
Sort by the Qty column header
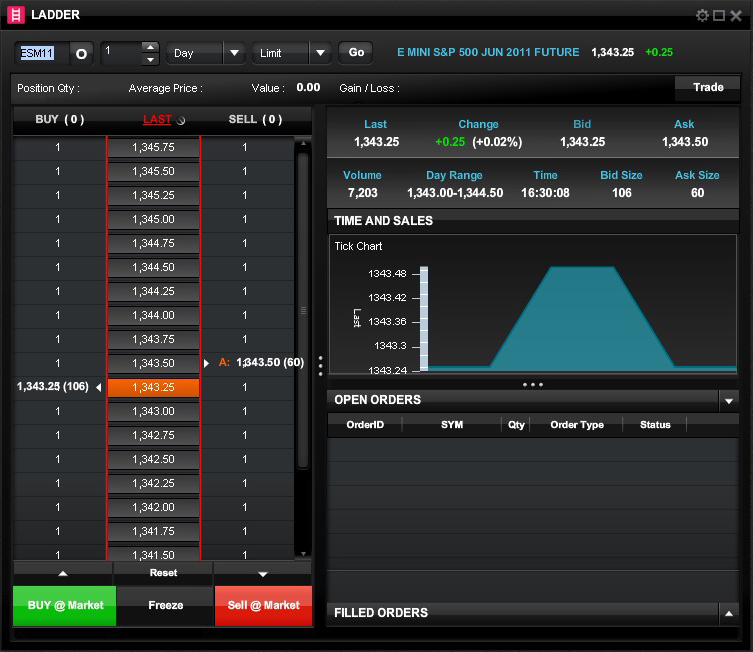coord(516,425)
